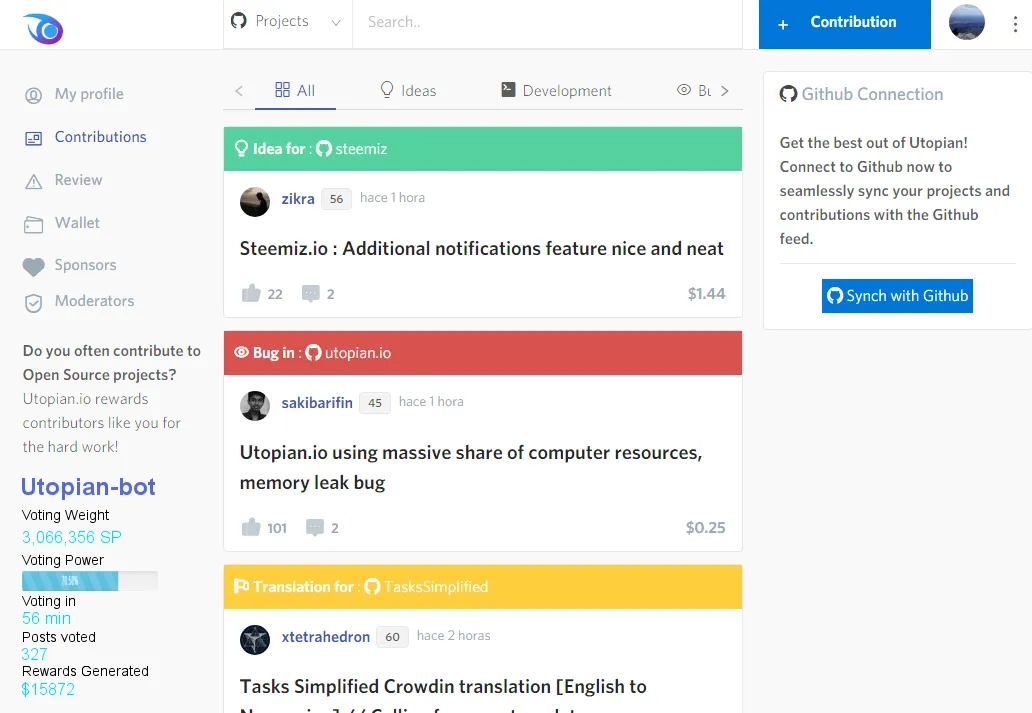1032x713 pixels.
Task: Click the 3,066,356 SP voting weight value
Action: point(72,537)
